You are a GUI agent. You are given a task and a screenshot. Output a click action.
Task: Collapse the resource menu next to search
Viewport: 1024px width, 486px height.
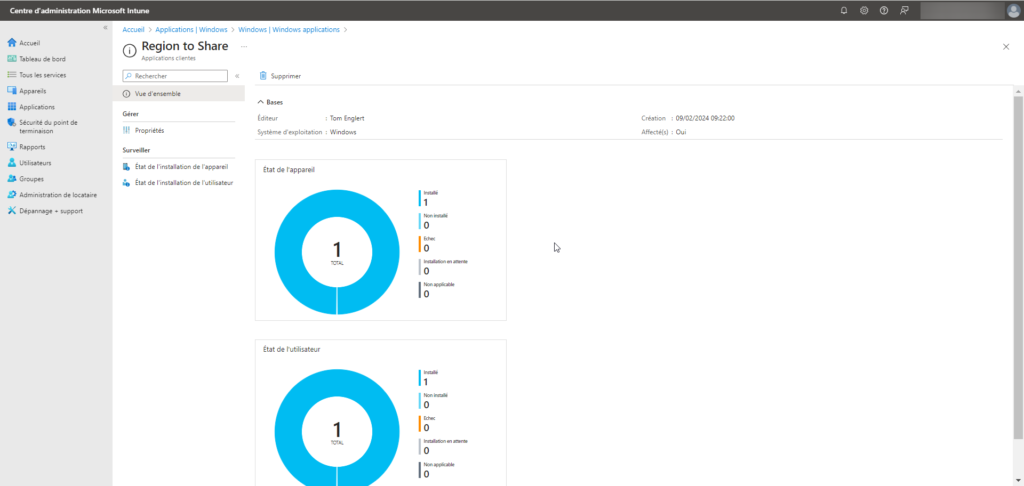(x=237, y=76)
